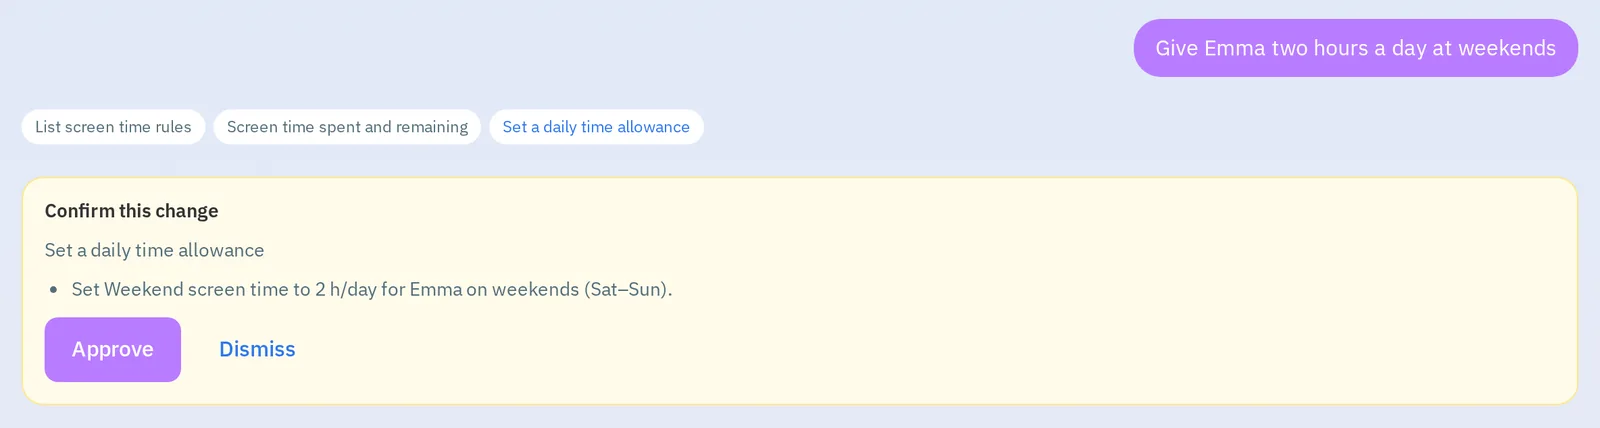
Task: Select the List screen time rules chip
Action: pyautogui.click(x=113, y=127)
